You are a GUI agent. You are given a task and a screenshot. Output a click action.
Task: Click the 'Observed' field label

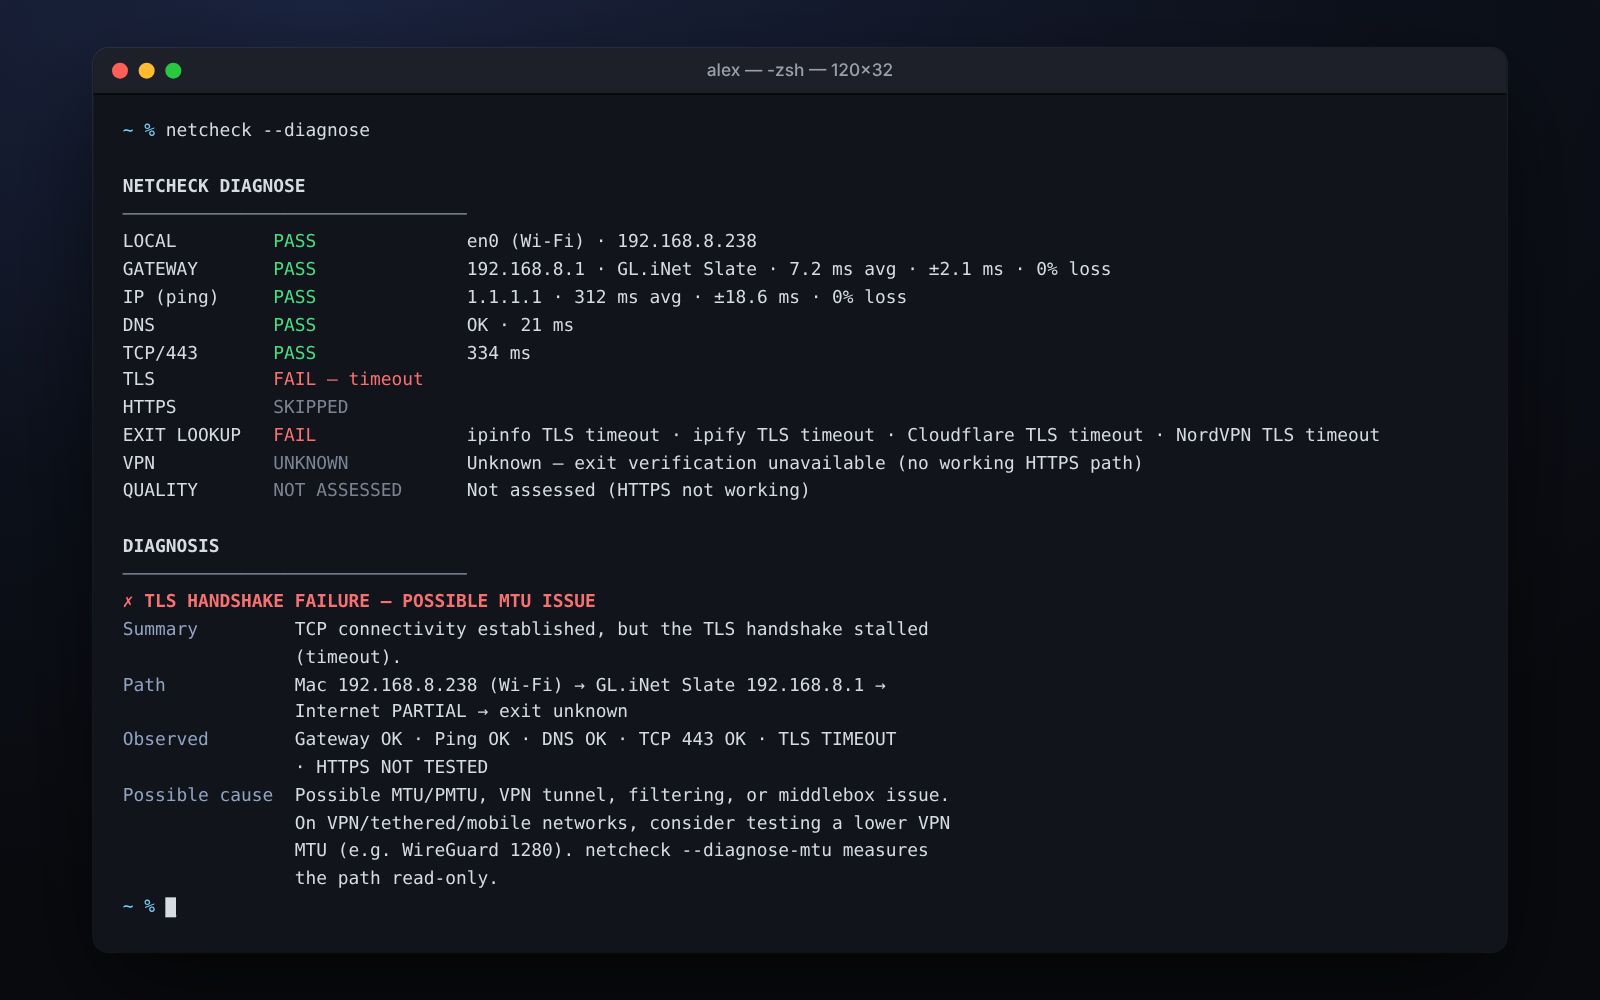coord(165,739)
